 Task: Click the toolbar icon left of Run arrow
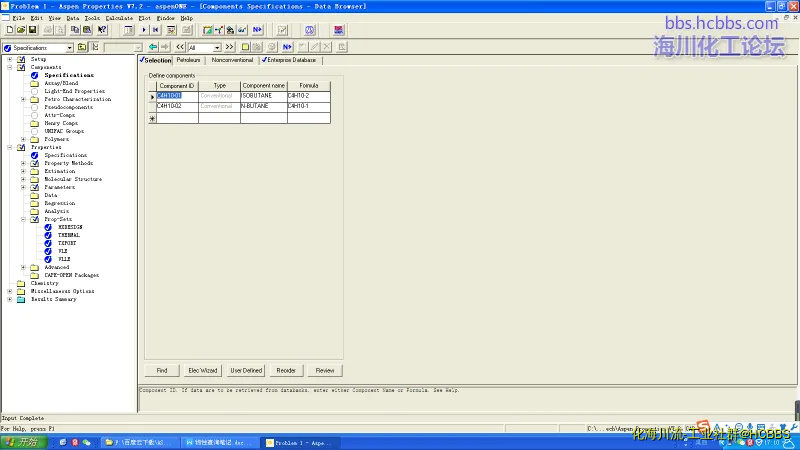129,30
